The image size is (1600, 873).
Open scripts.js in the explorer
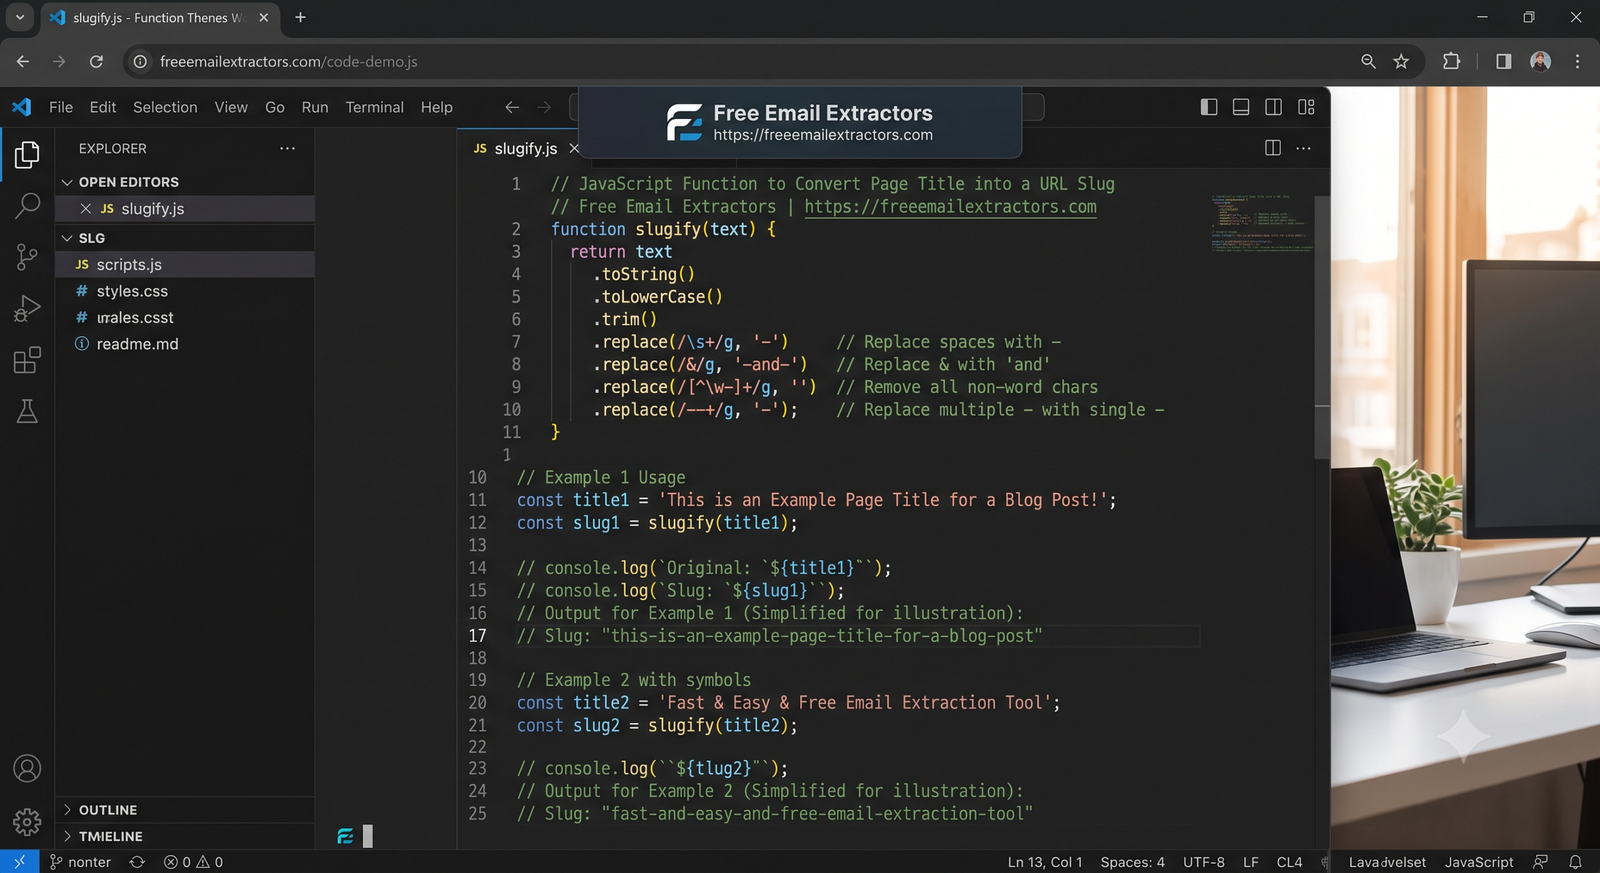[x=185, y=264]
